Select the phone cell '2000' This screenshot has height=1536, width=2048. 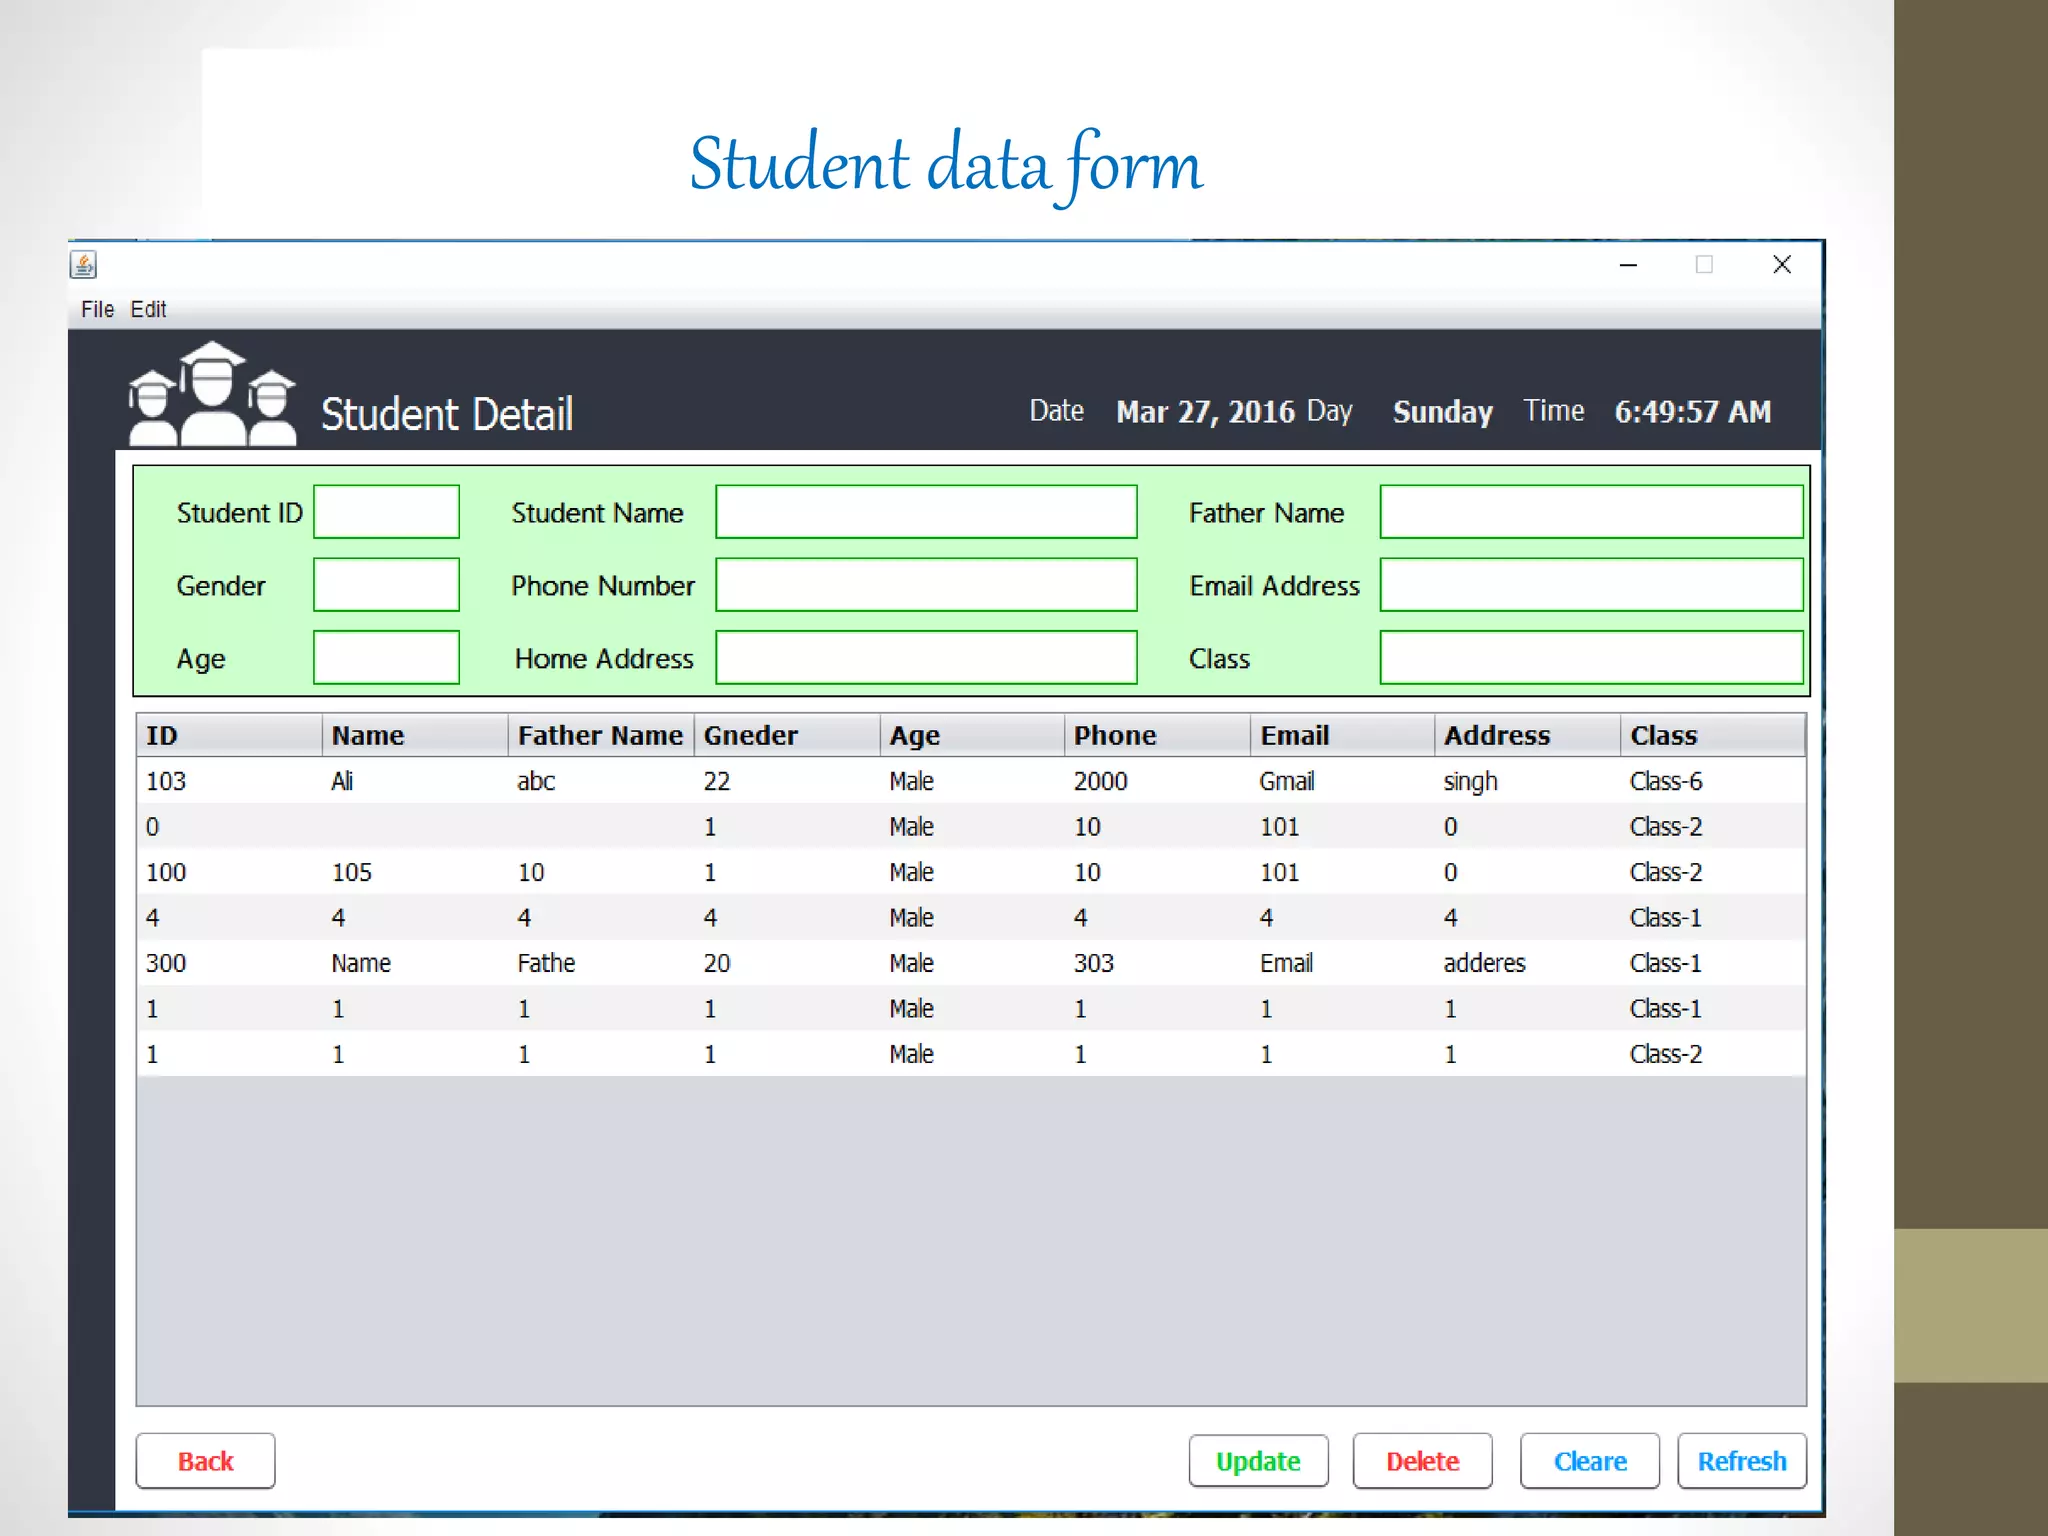tap(1157, 781)
